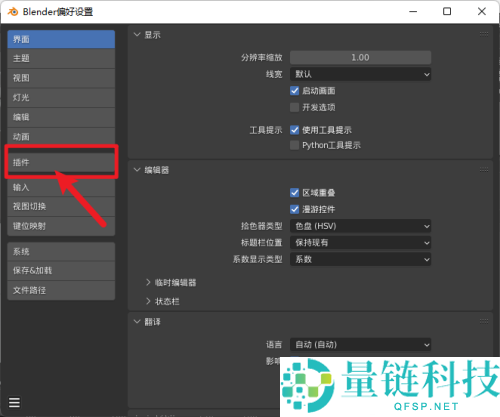
Task: Close the Blender preferences window
Action: 482,12
